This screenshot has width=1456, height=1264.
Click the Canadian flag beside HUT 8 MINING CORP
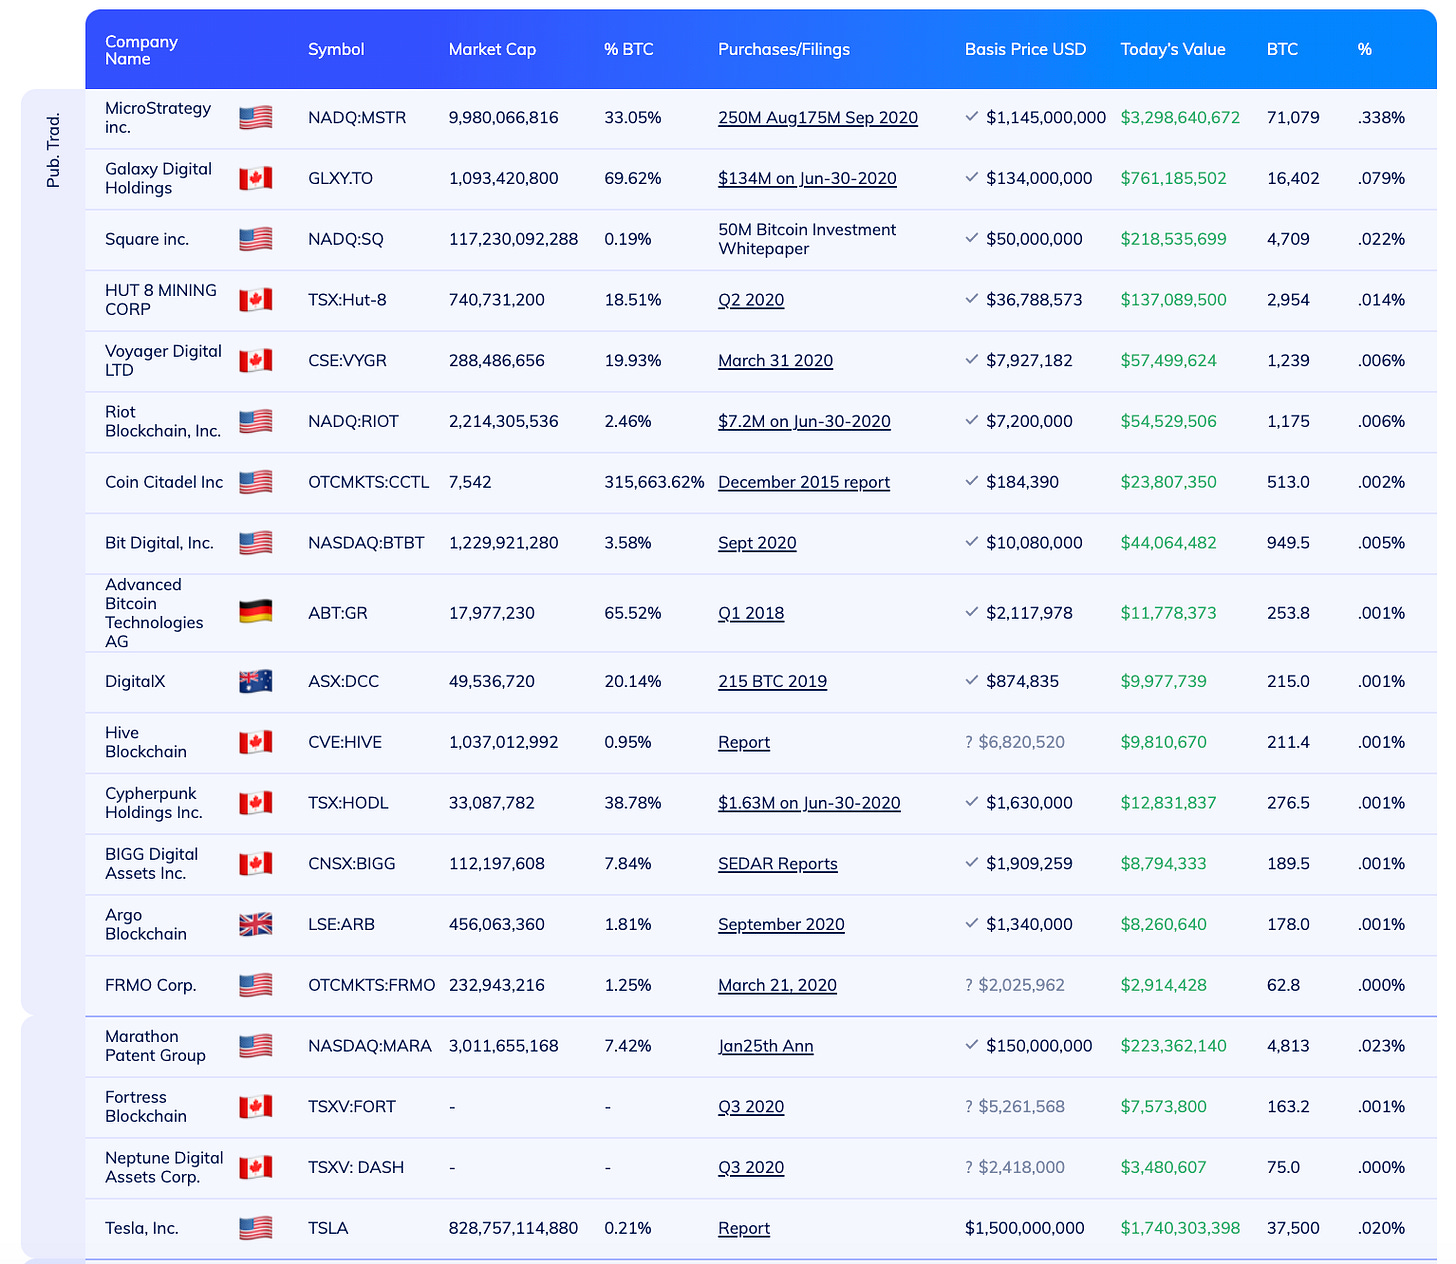(255, 300)
